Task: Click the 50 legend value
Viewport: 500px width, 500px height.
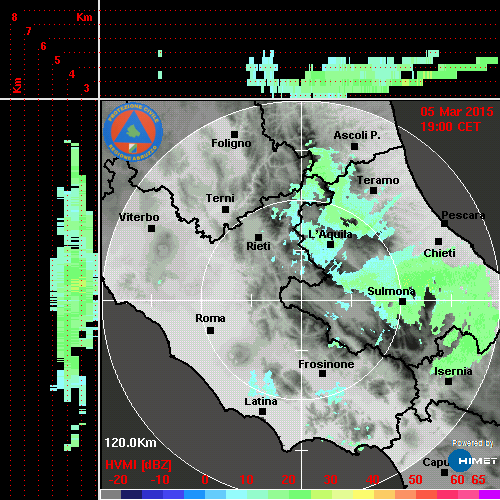Action: pyautogui.click(x=415, y=480)
